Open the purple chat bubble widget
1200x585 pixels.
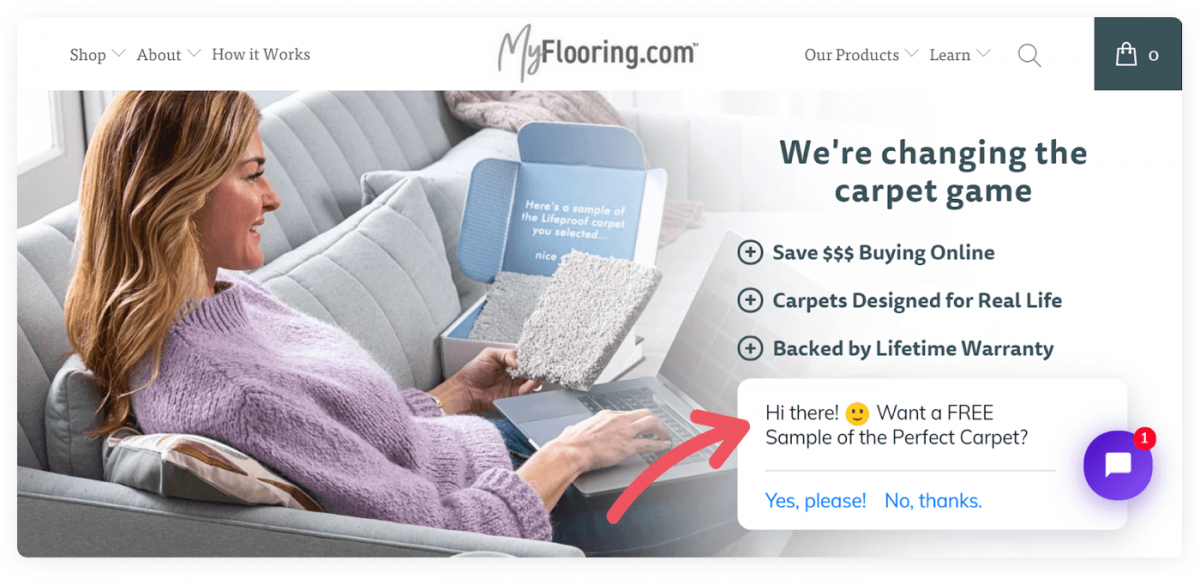[x=1118, y=465]
